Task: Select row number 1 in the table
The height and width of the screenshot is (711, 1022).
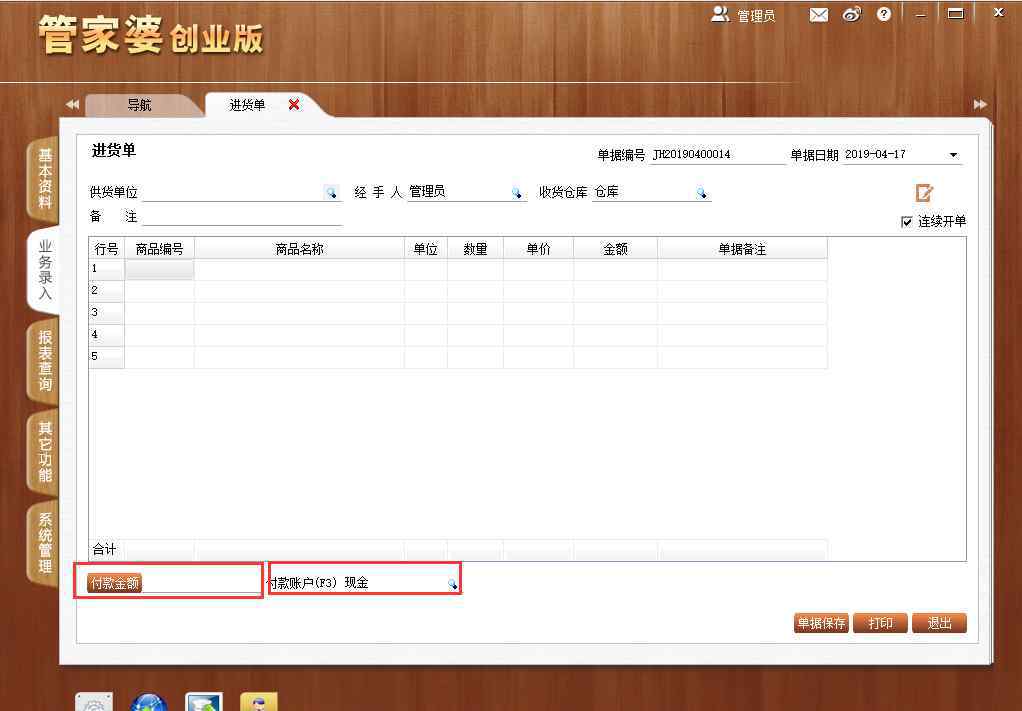Action: (106, 269)
